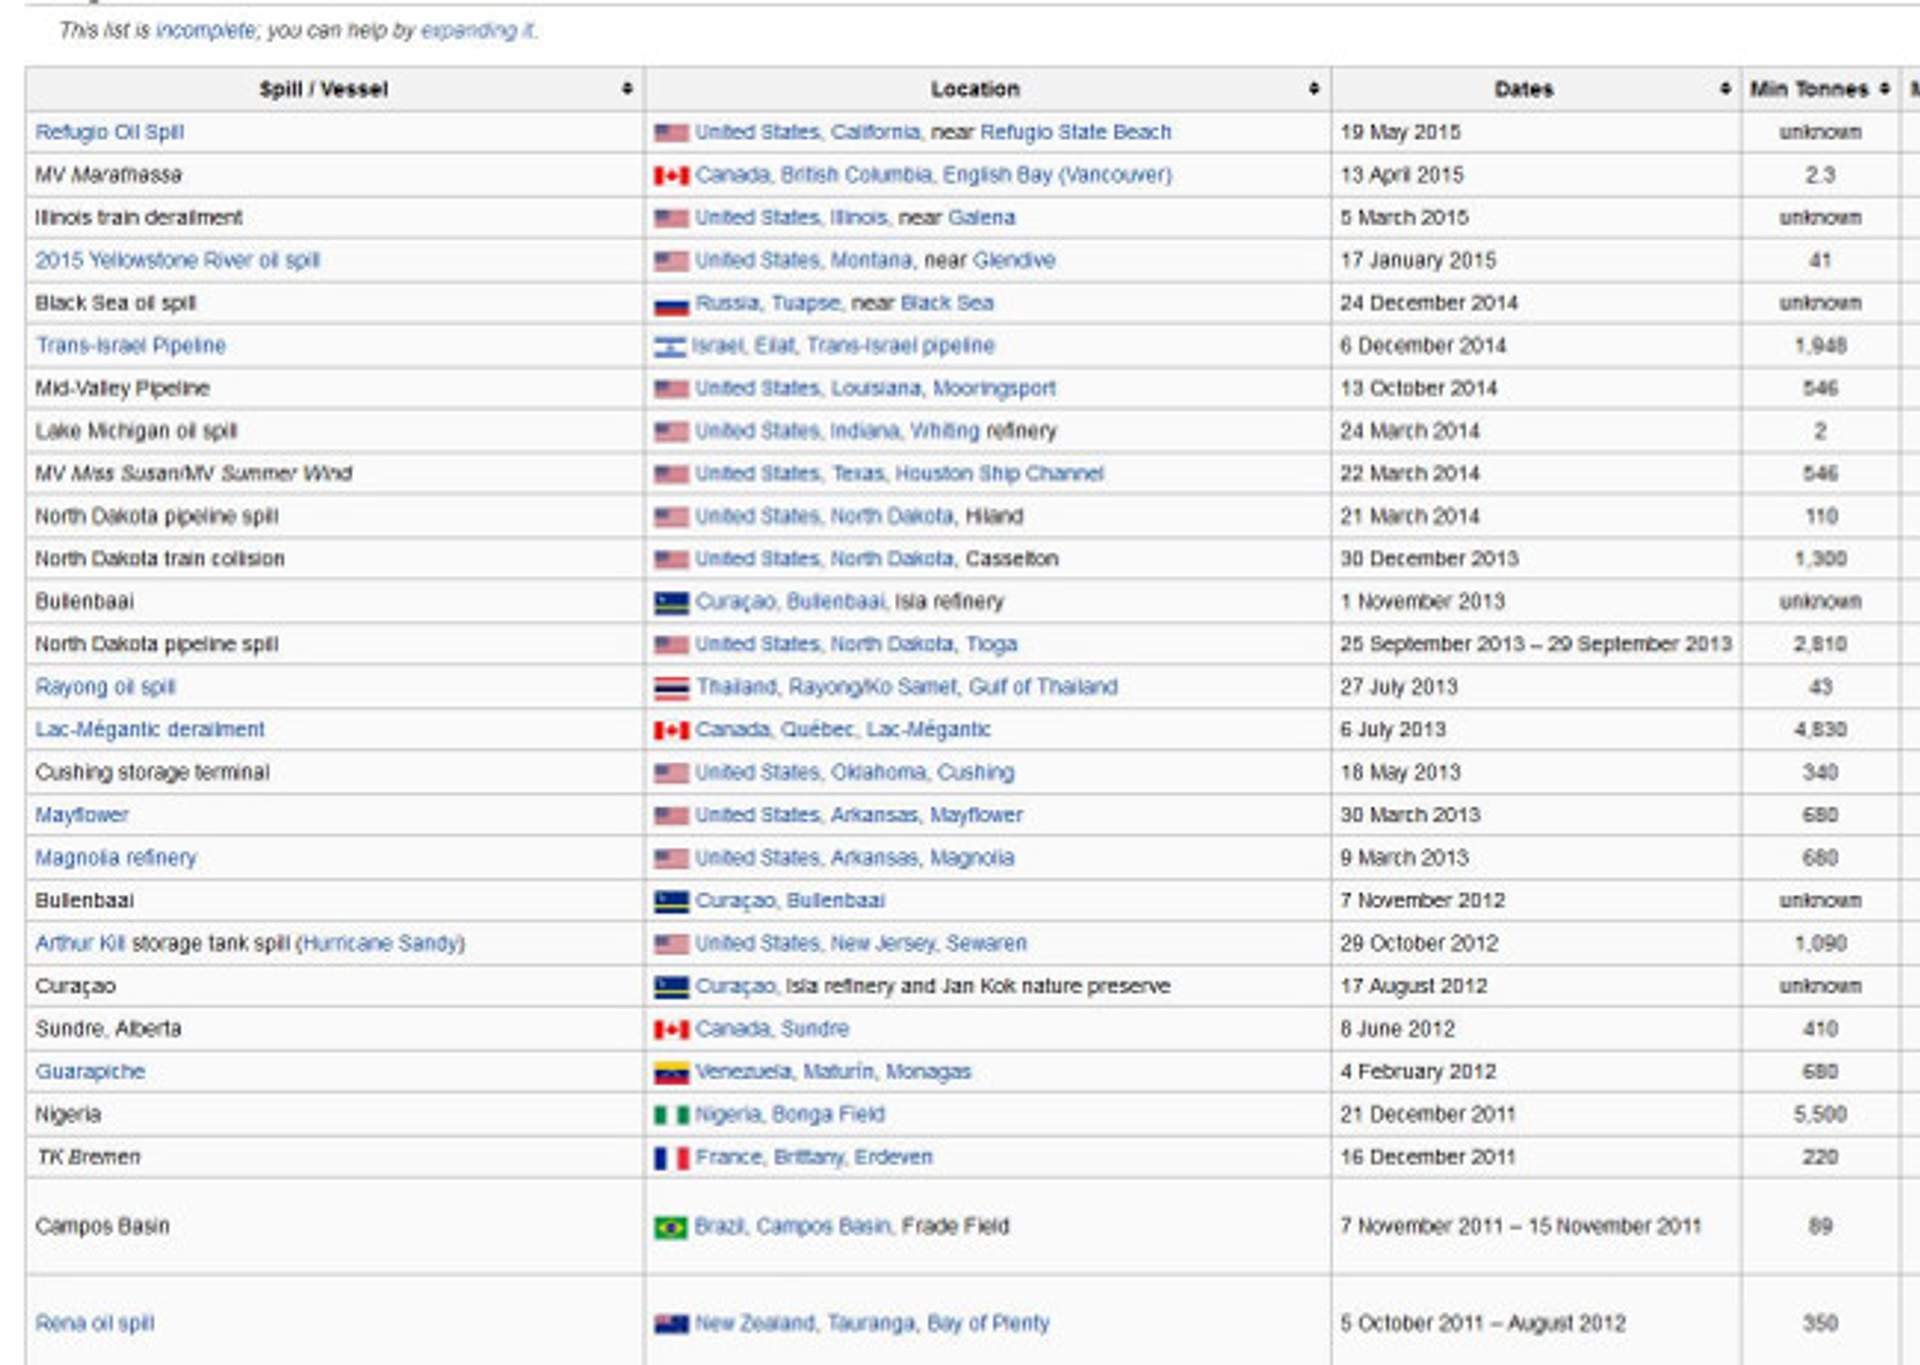The width and height of the screenshot is (1920, 1365).
Task: Sort table by Min Tonnes column arrows
Action: tap(1884, 89)
